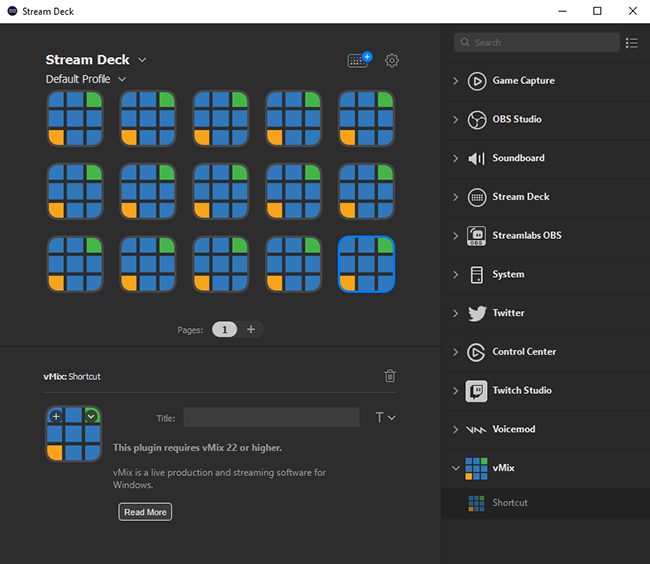Click the Title input field
Viewport: 650px width, 564px height.
click(x=271, y=418)
